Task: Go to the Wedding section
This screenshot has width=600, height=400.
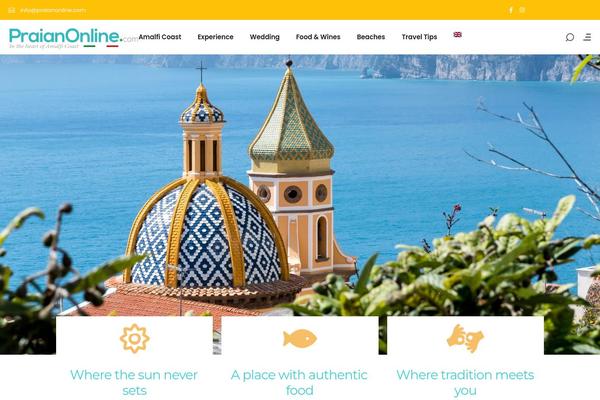Action: pyautogui.click(x=264, y=37)
